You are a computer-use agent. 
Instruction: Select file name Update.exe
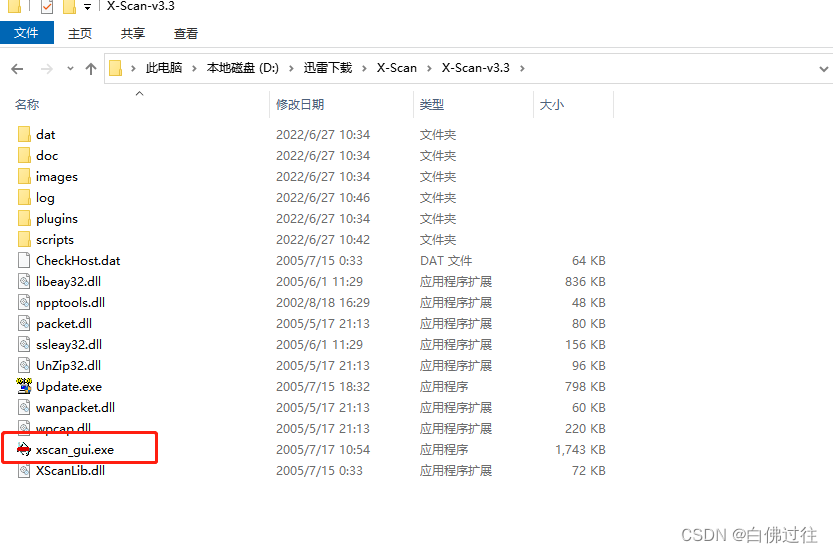69,387
